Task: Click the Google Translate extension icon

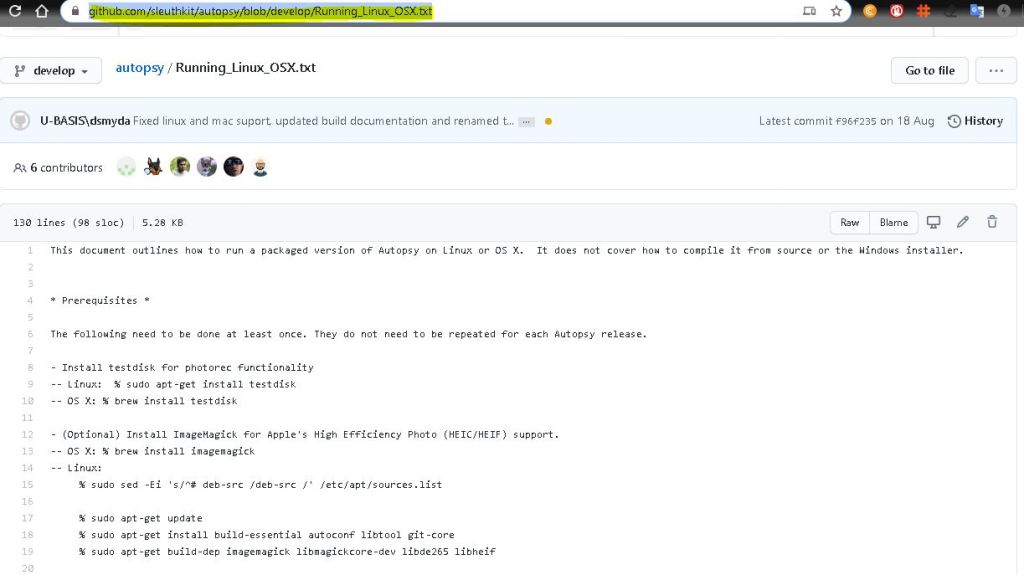Action: pos(977,11)
